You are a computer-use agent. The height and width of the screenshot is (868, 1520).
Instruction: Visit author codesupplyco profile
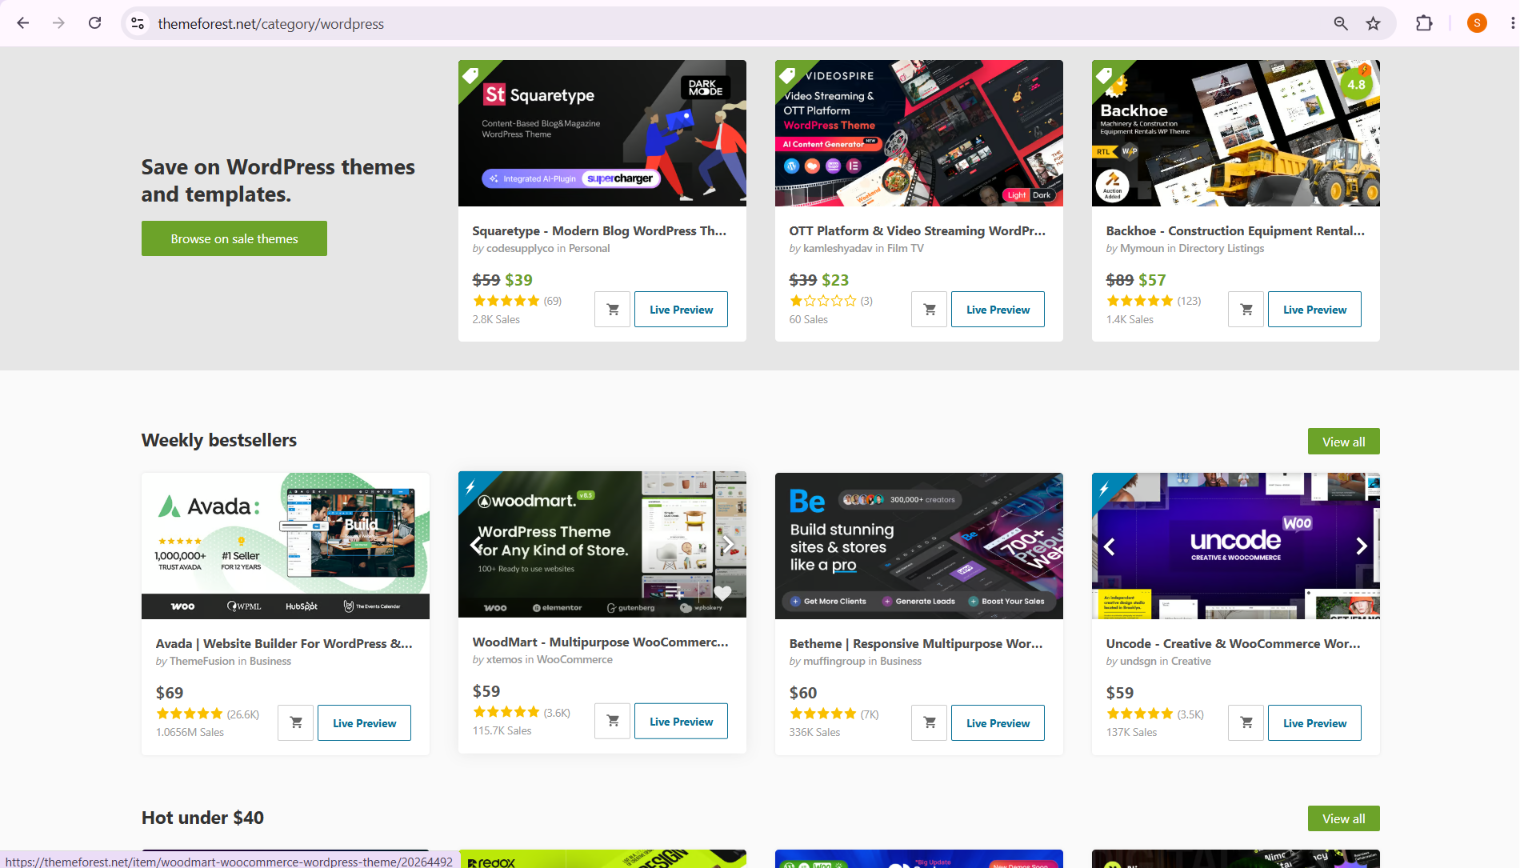coord(520,248)
